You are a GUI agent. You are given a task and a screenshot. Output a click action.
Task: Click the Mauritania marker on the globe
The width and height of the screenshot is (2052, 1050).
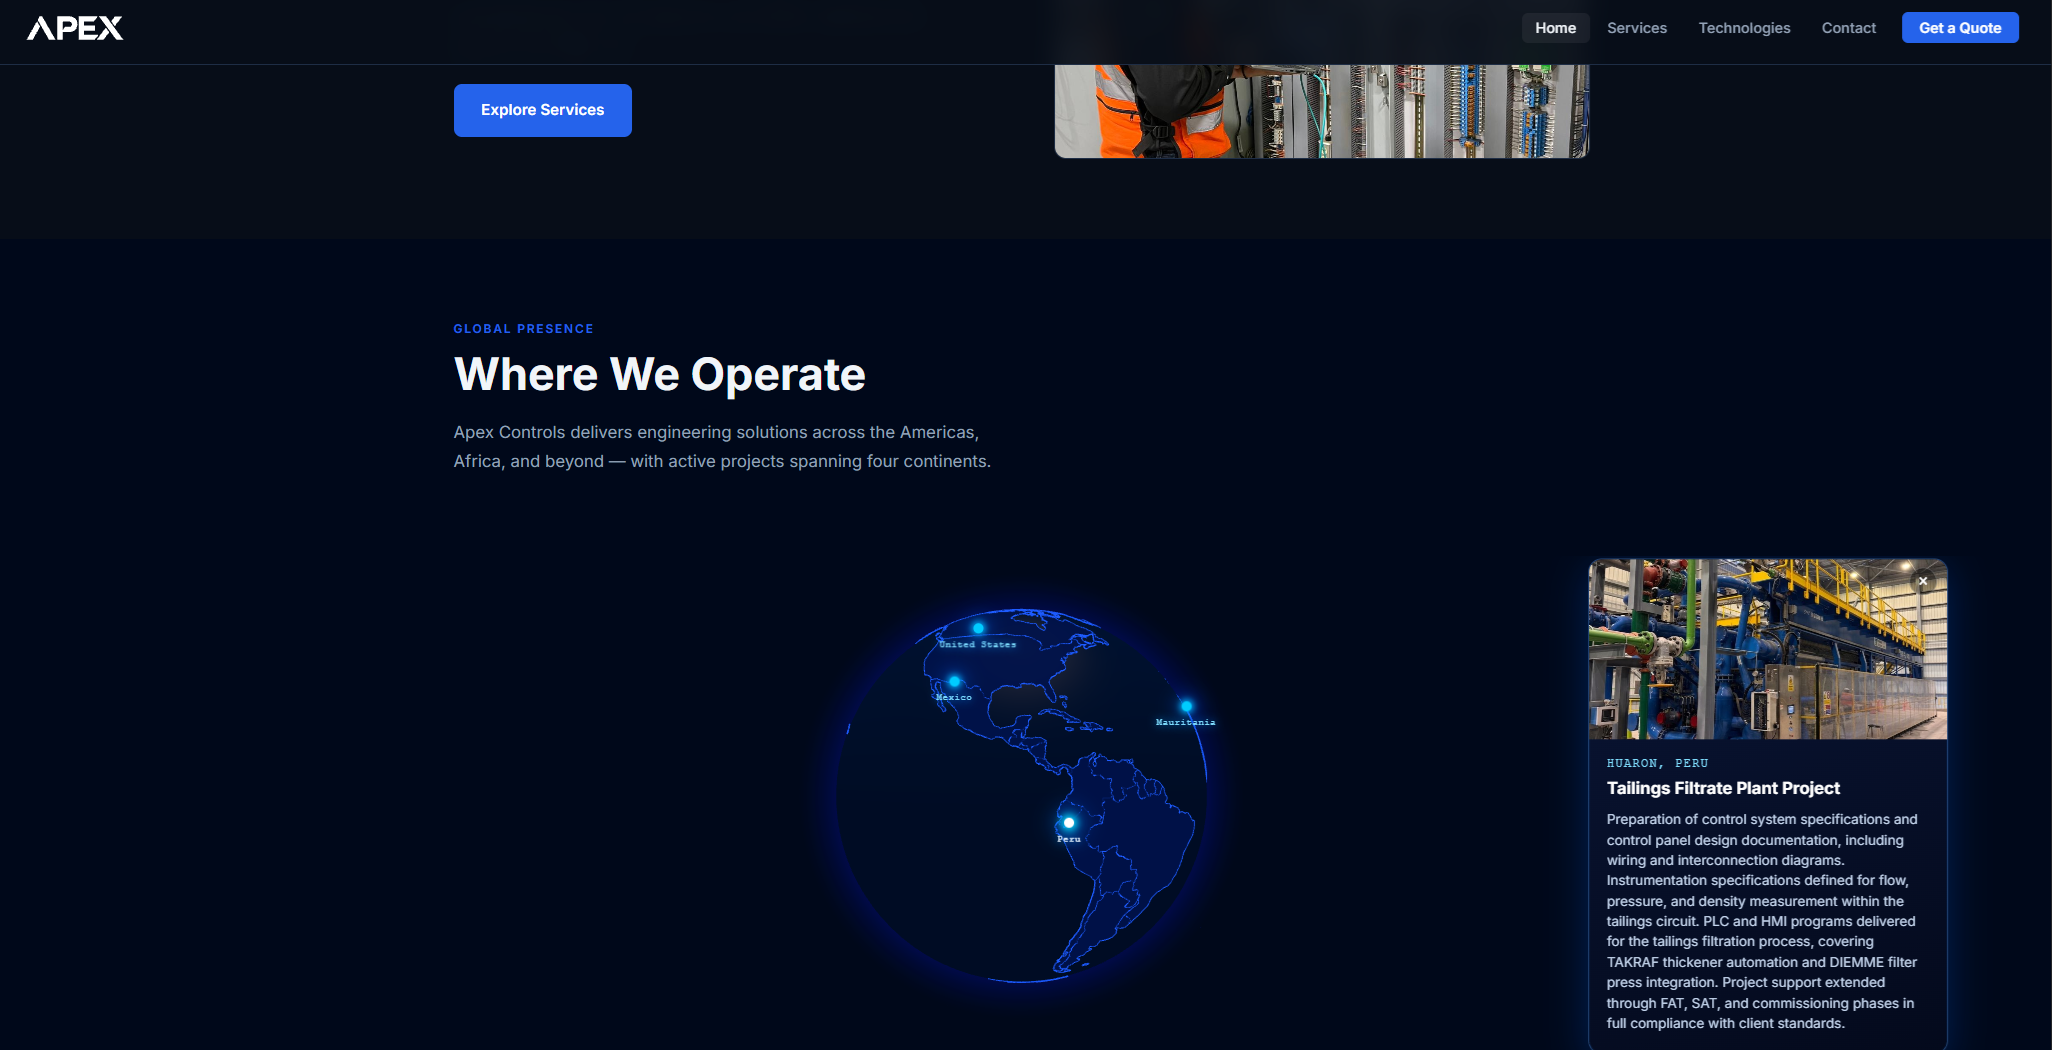[1186, 706]
